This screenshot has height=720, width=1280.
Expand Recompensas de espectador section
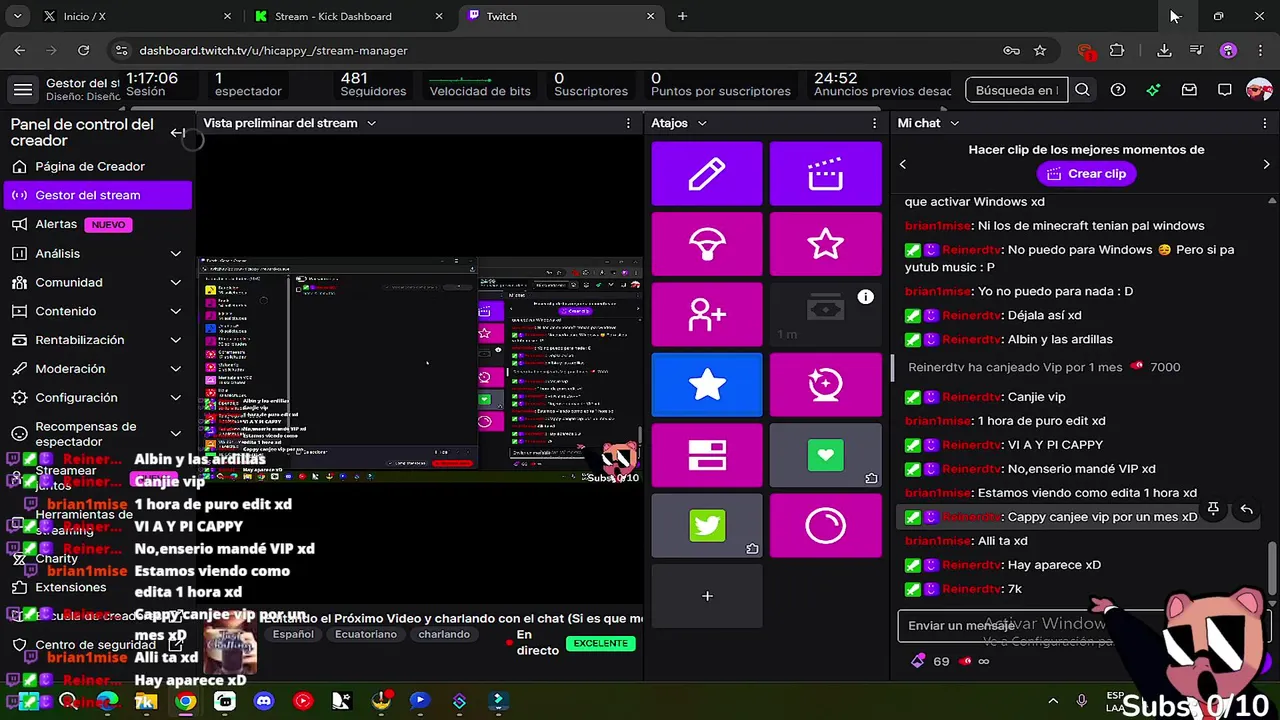175,434
